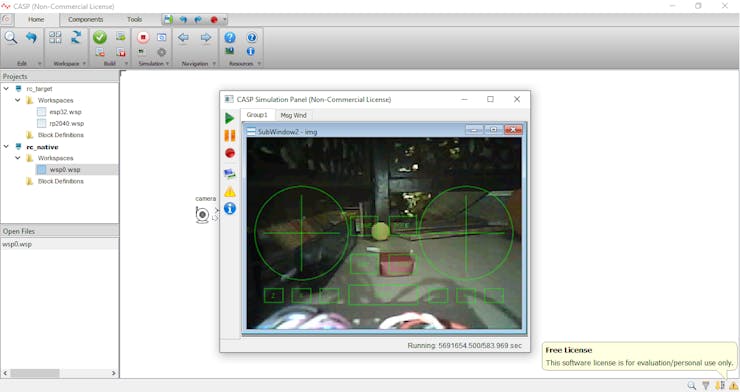Expand the Simulation group dropdown arrow

(167, 64)
